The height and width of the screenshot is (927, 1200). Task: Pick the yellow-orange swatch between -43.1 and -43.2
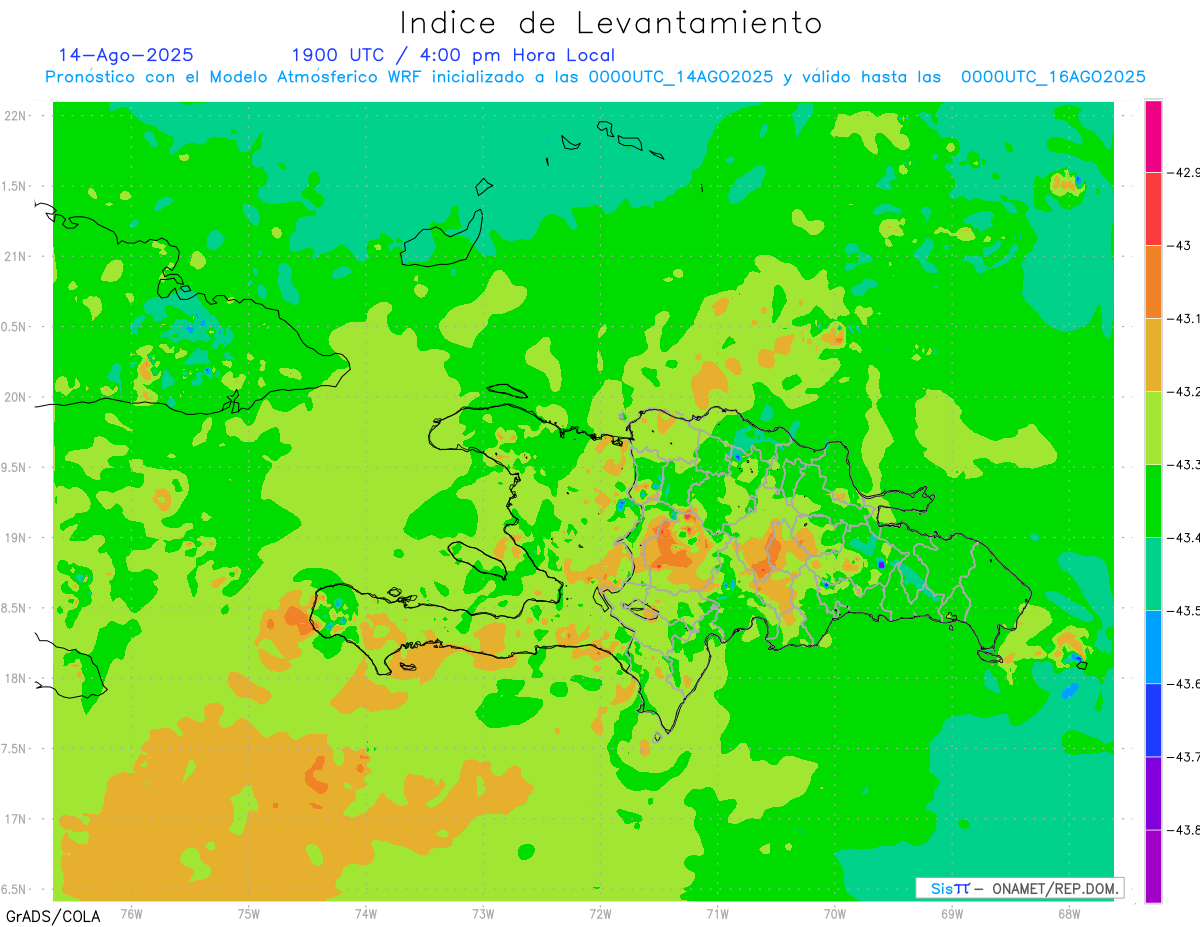(1153, 355)
